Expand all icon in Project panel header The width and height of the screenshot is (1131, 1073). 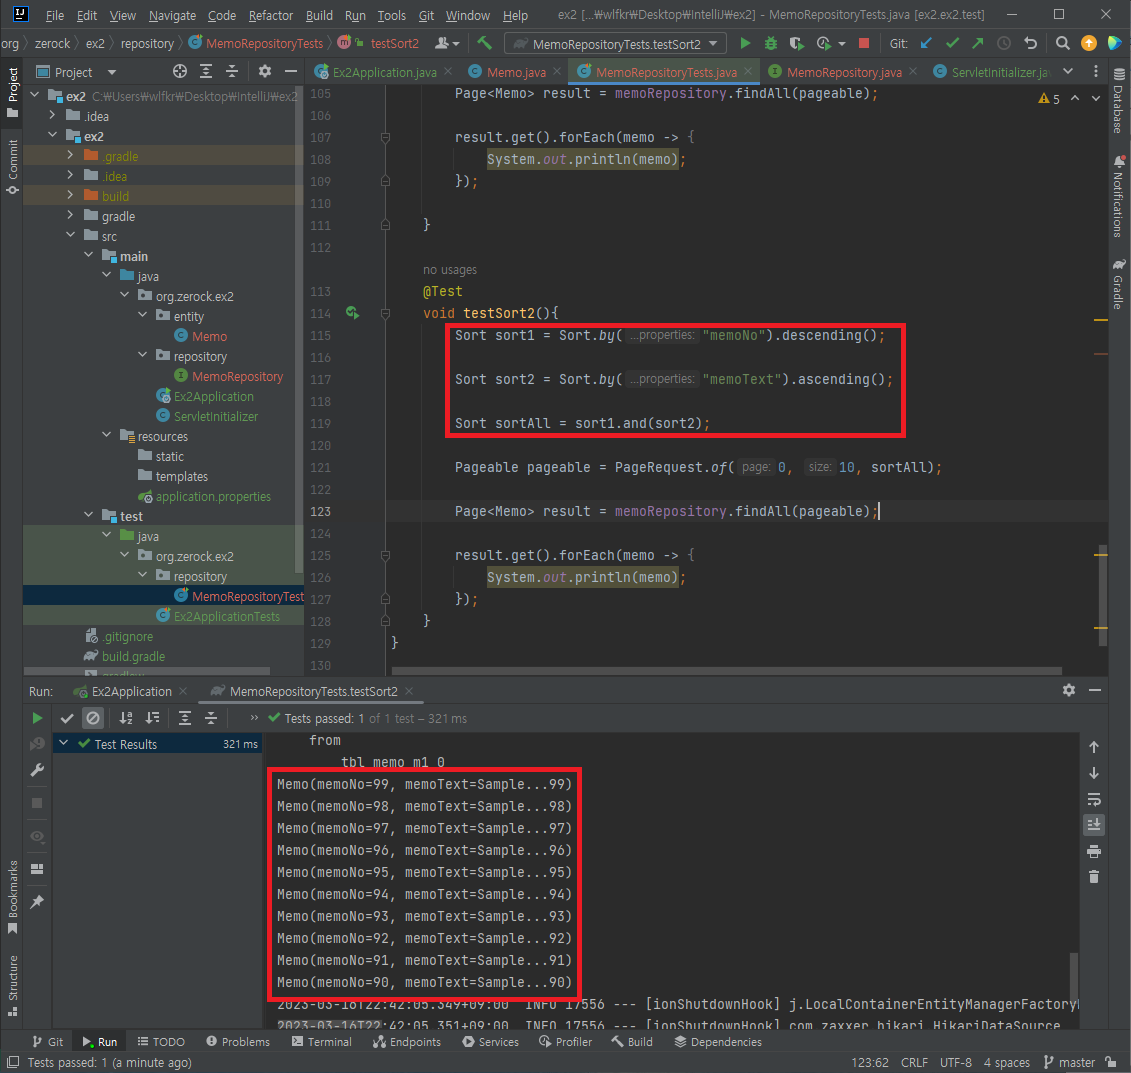[x=206, y=71]
